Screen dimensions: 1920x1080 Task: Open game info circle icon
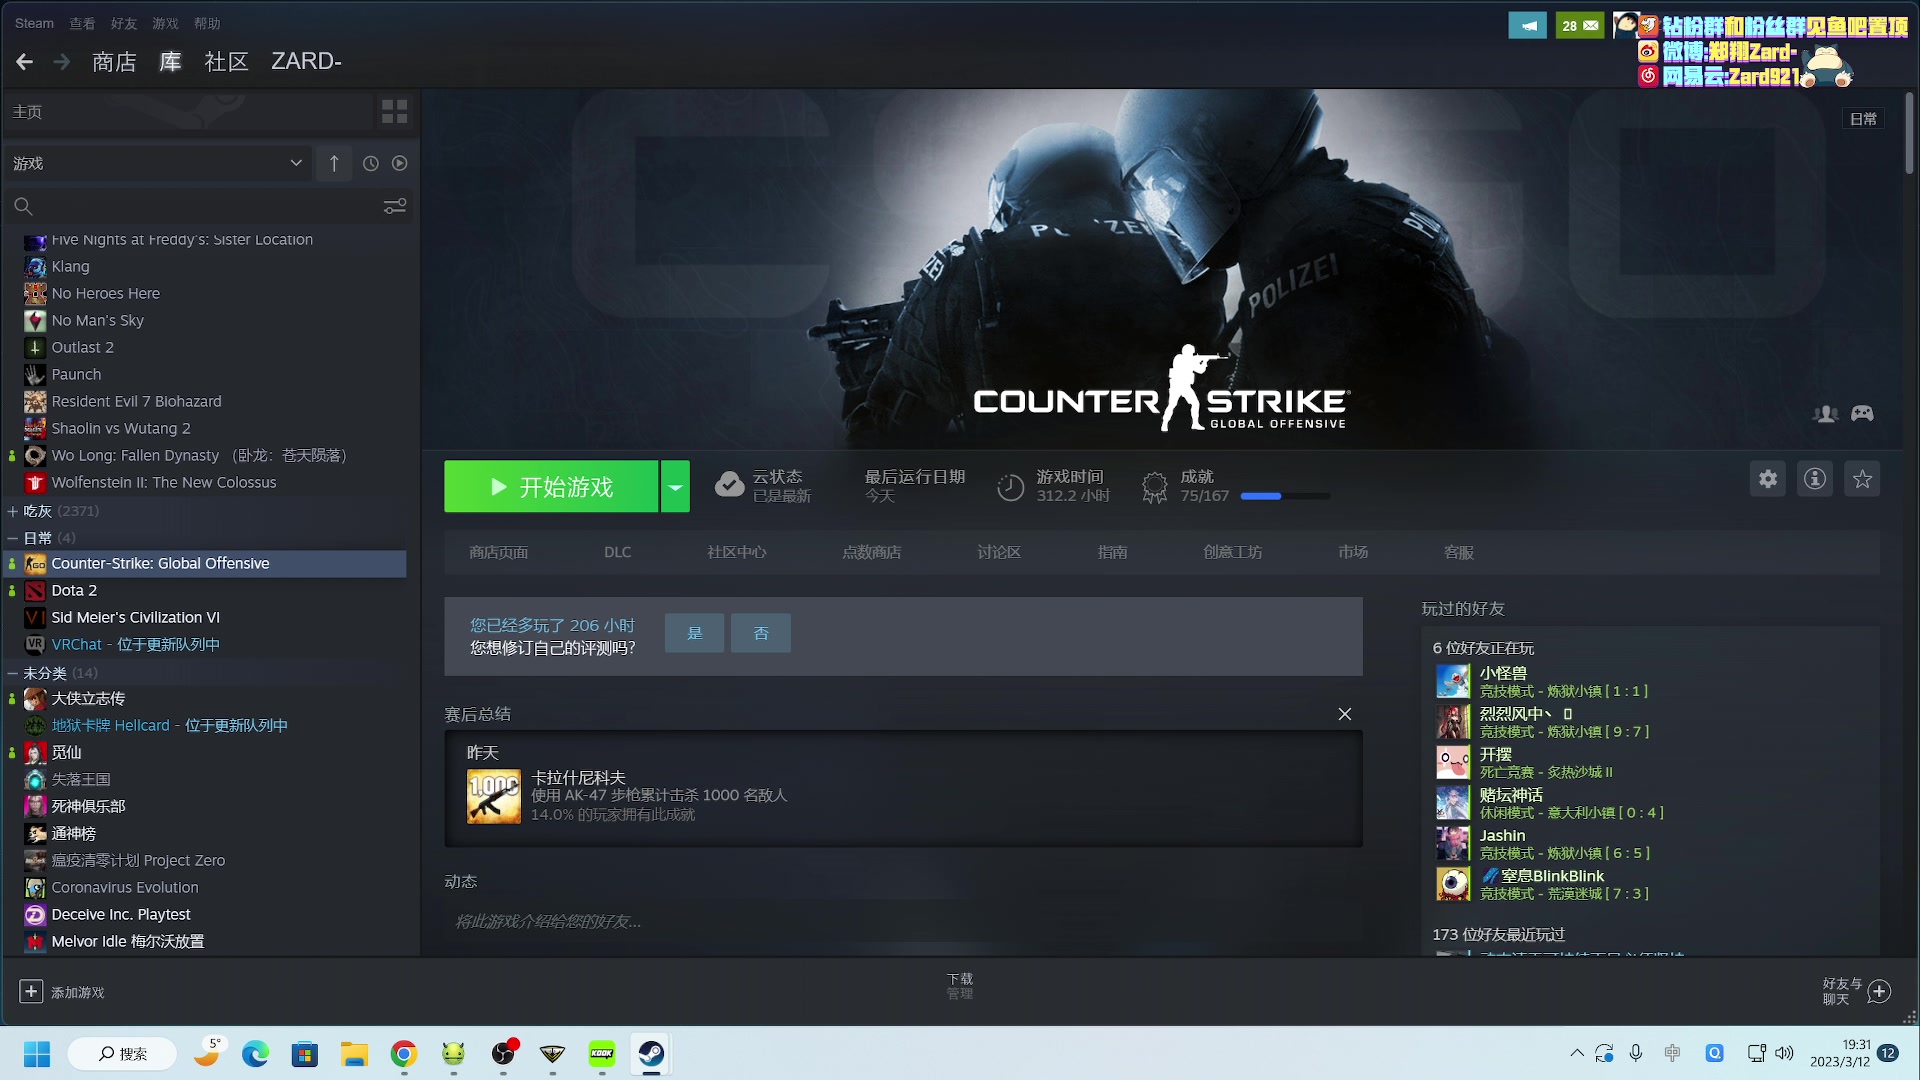[x=1815, y=479]
